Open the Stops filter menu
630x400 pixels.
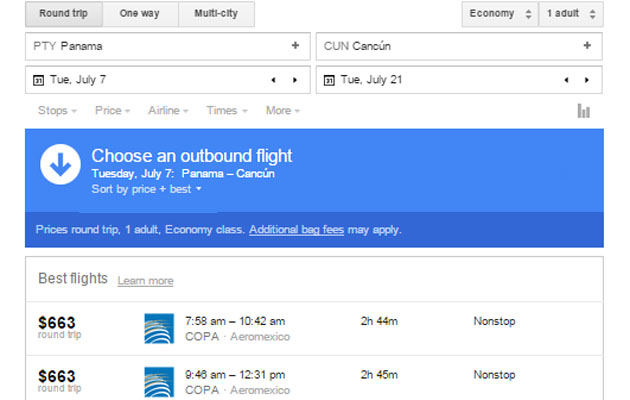tap(57, 110)
